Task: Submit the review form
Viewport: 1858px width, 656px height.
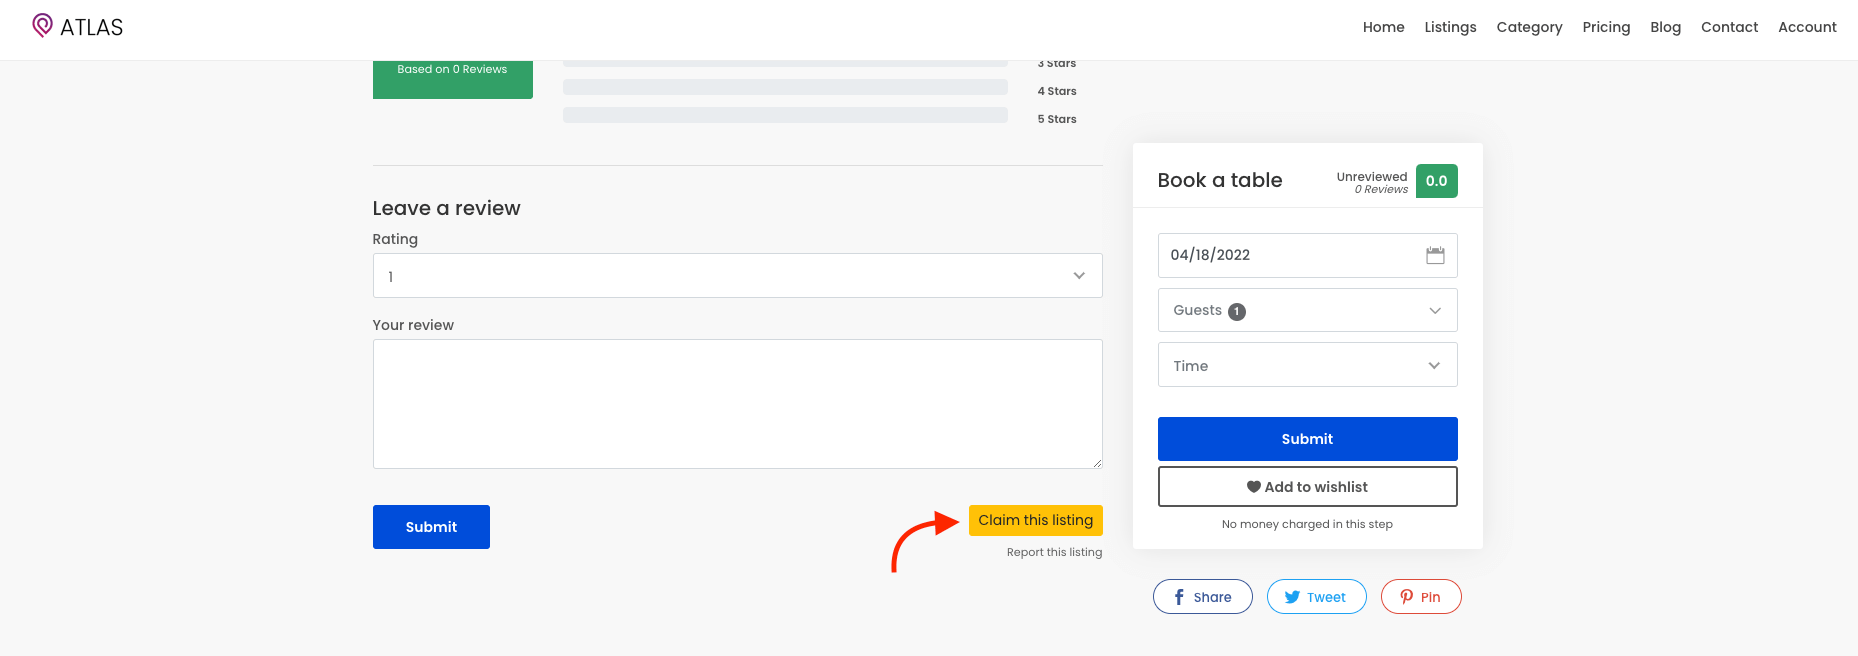Action: pyautogui.click(x=431, y=527)
